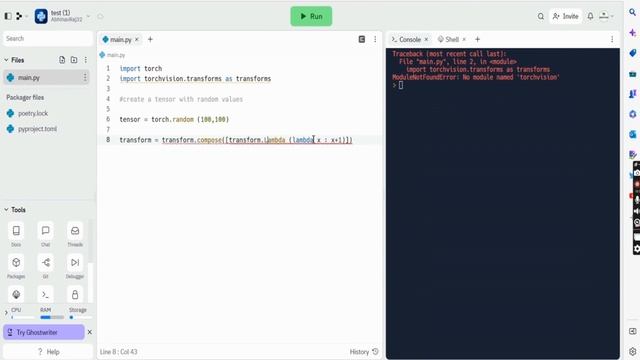
Task: Open the Docs tool
Action: pyautogui.click(x=16, y=234)
